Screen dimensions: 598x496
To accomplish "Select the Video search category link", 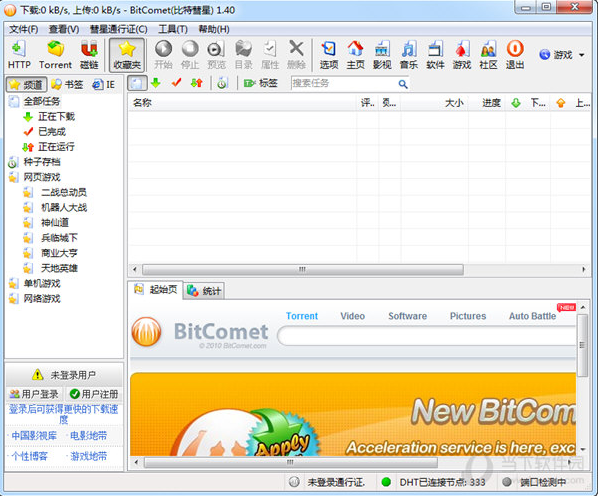I will [352, 316].
